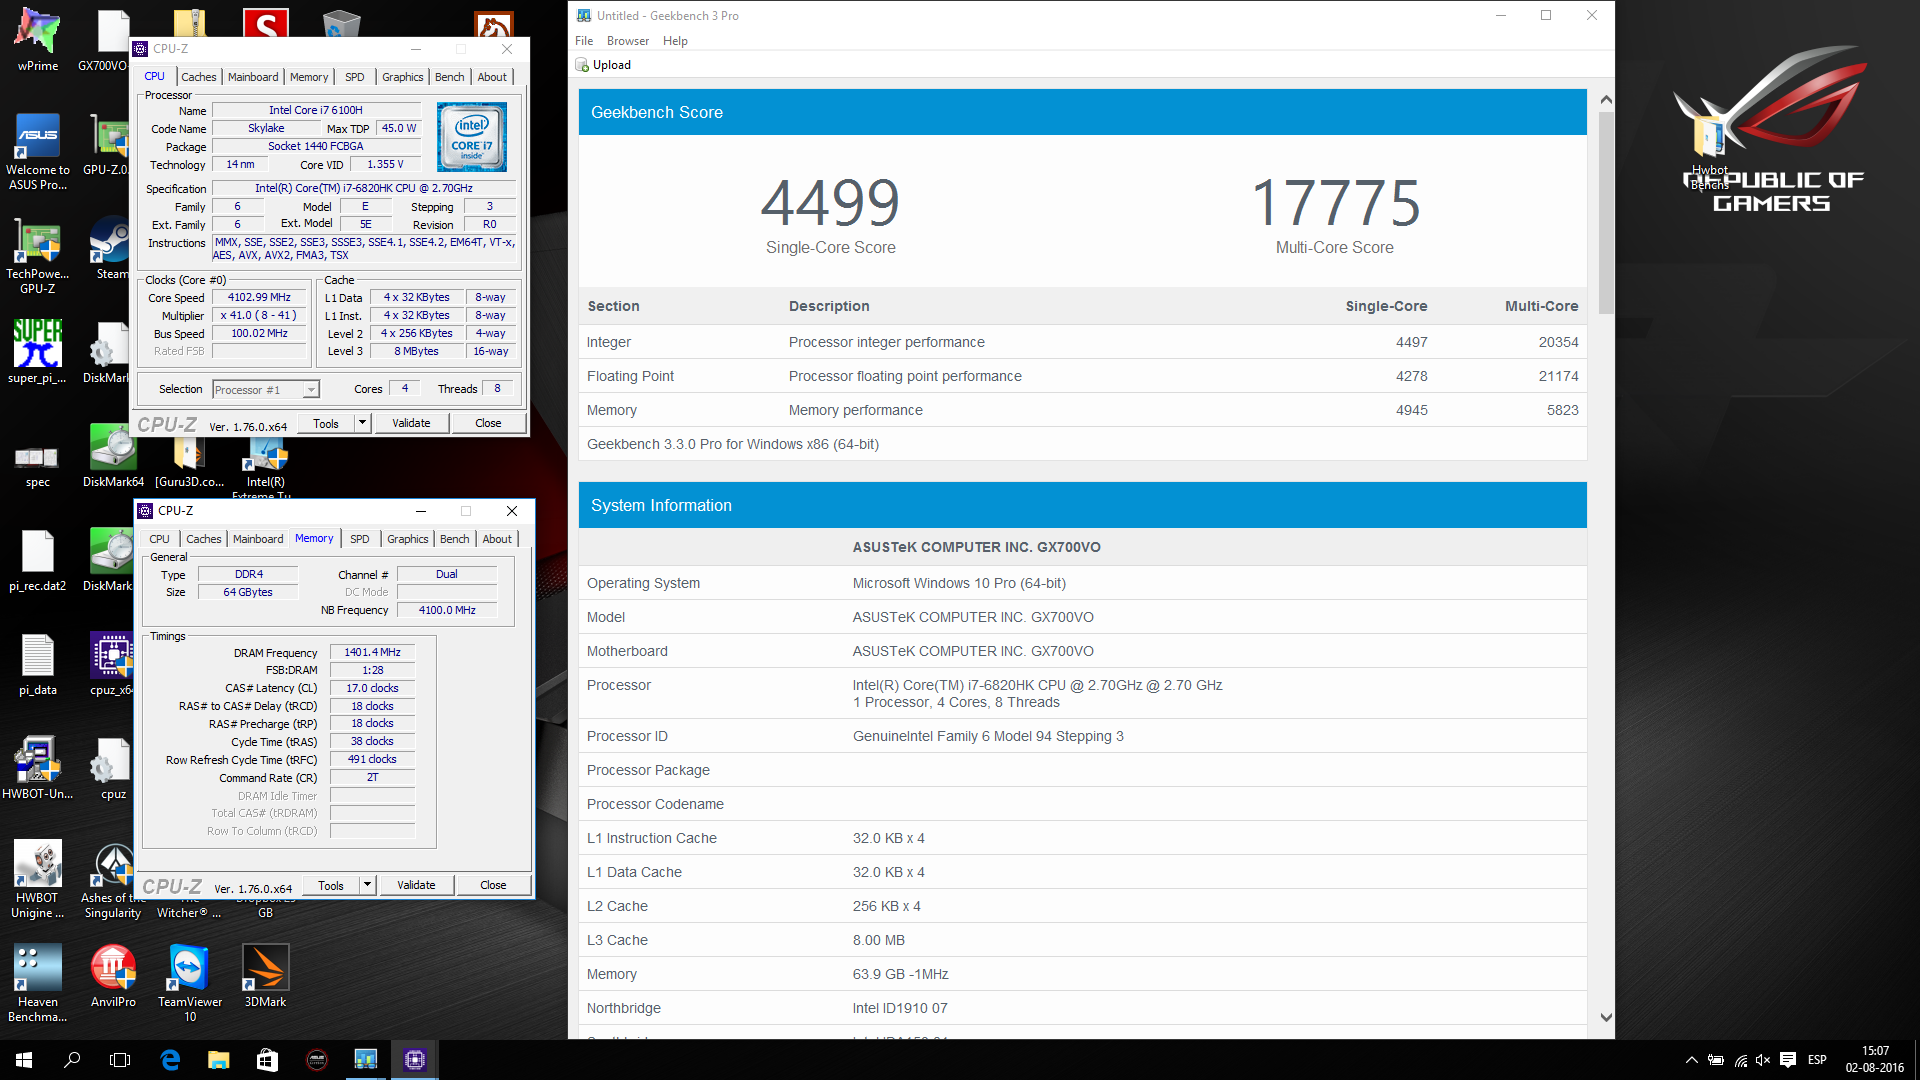Click the DRAM Frequency 1401.4 MHz field
Viewport: 1920px width, 1080px height.
tap(372, 652)
